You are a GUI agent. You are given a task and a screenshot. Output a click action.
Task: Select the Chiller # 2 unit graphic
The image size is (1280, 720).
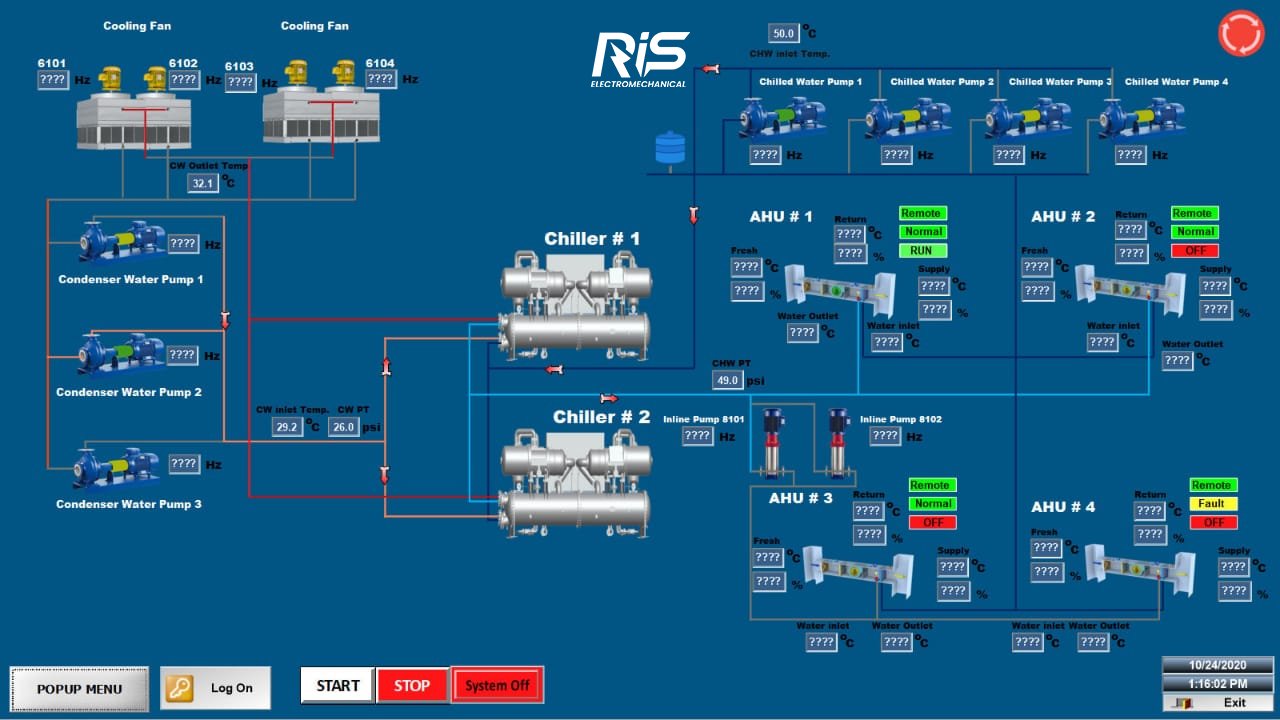[x=575, y=485]
